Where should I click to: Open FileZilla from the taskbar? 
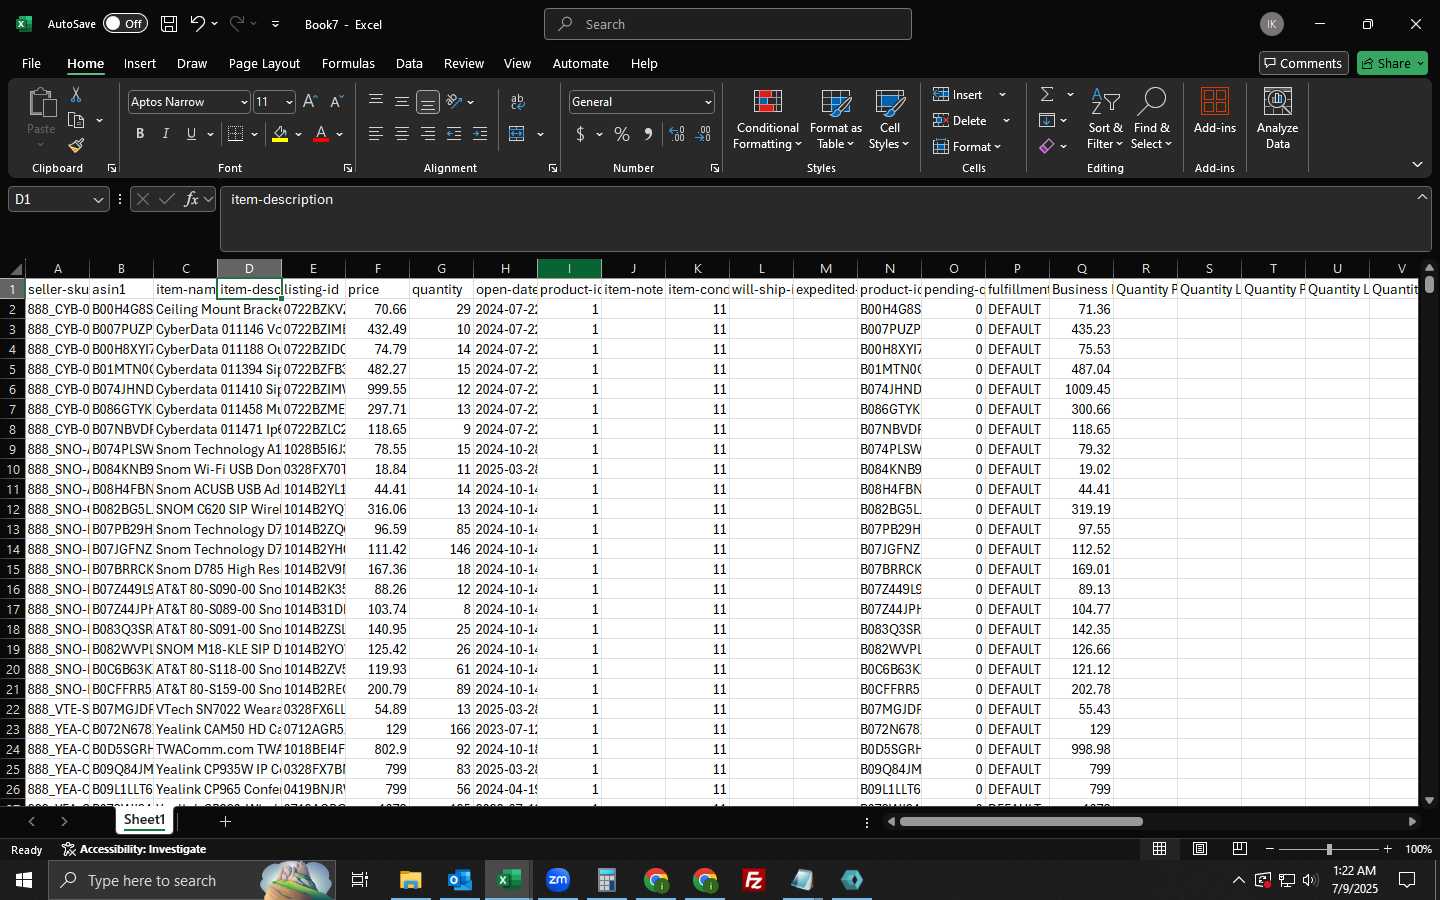(754, 880)
